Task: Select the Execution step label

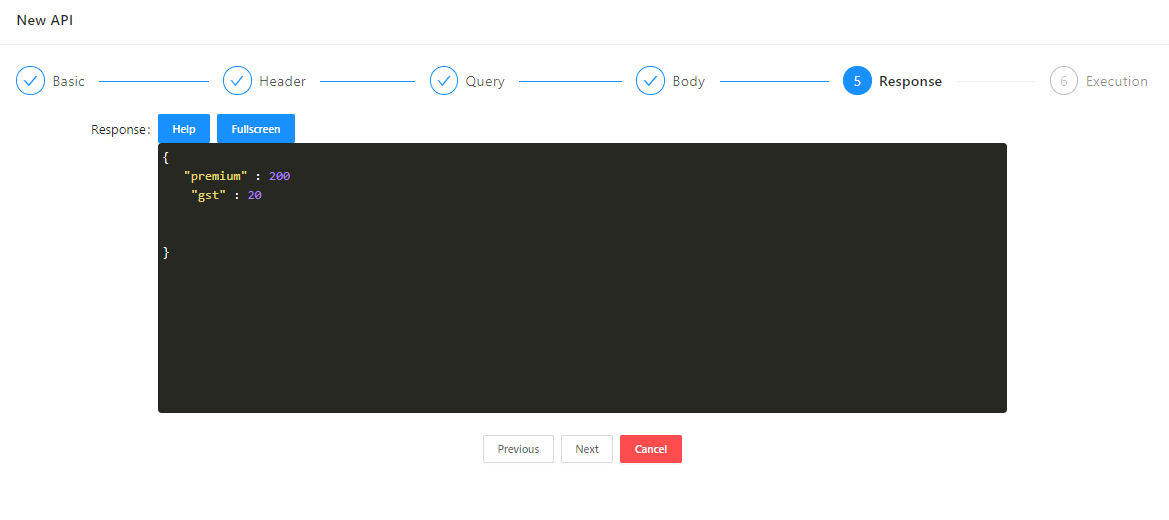Action: [x=1117, y=81]
